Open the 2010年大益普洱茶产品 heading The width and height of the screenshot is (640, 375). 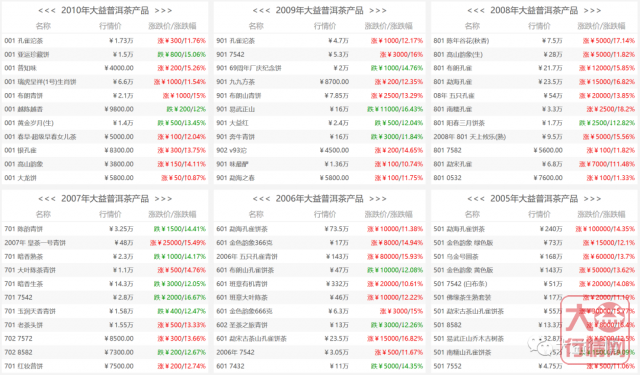[x=105, y=10]
